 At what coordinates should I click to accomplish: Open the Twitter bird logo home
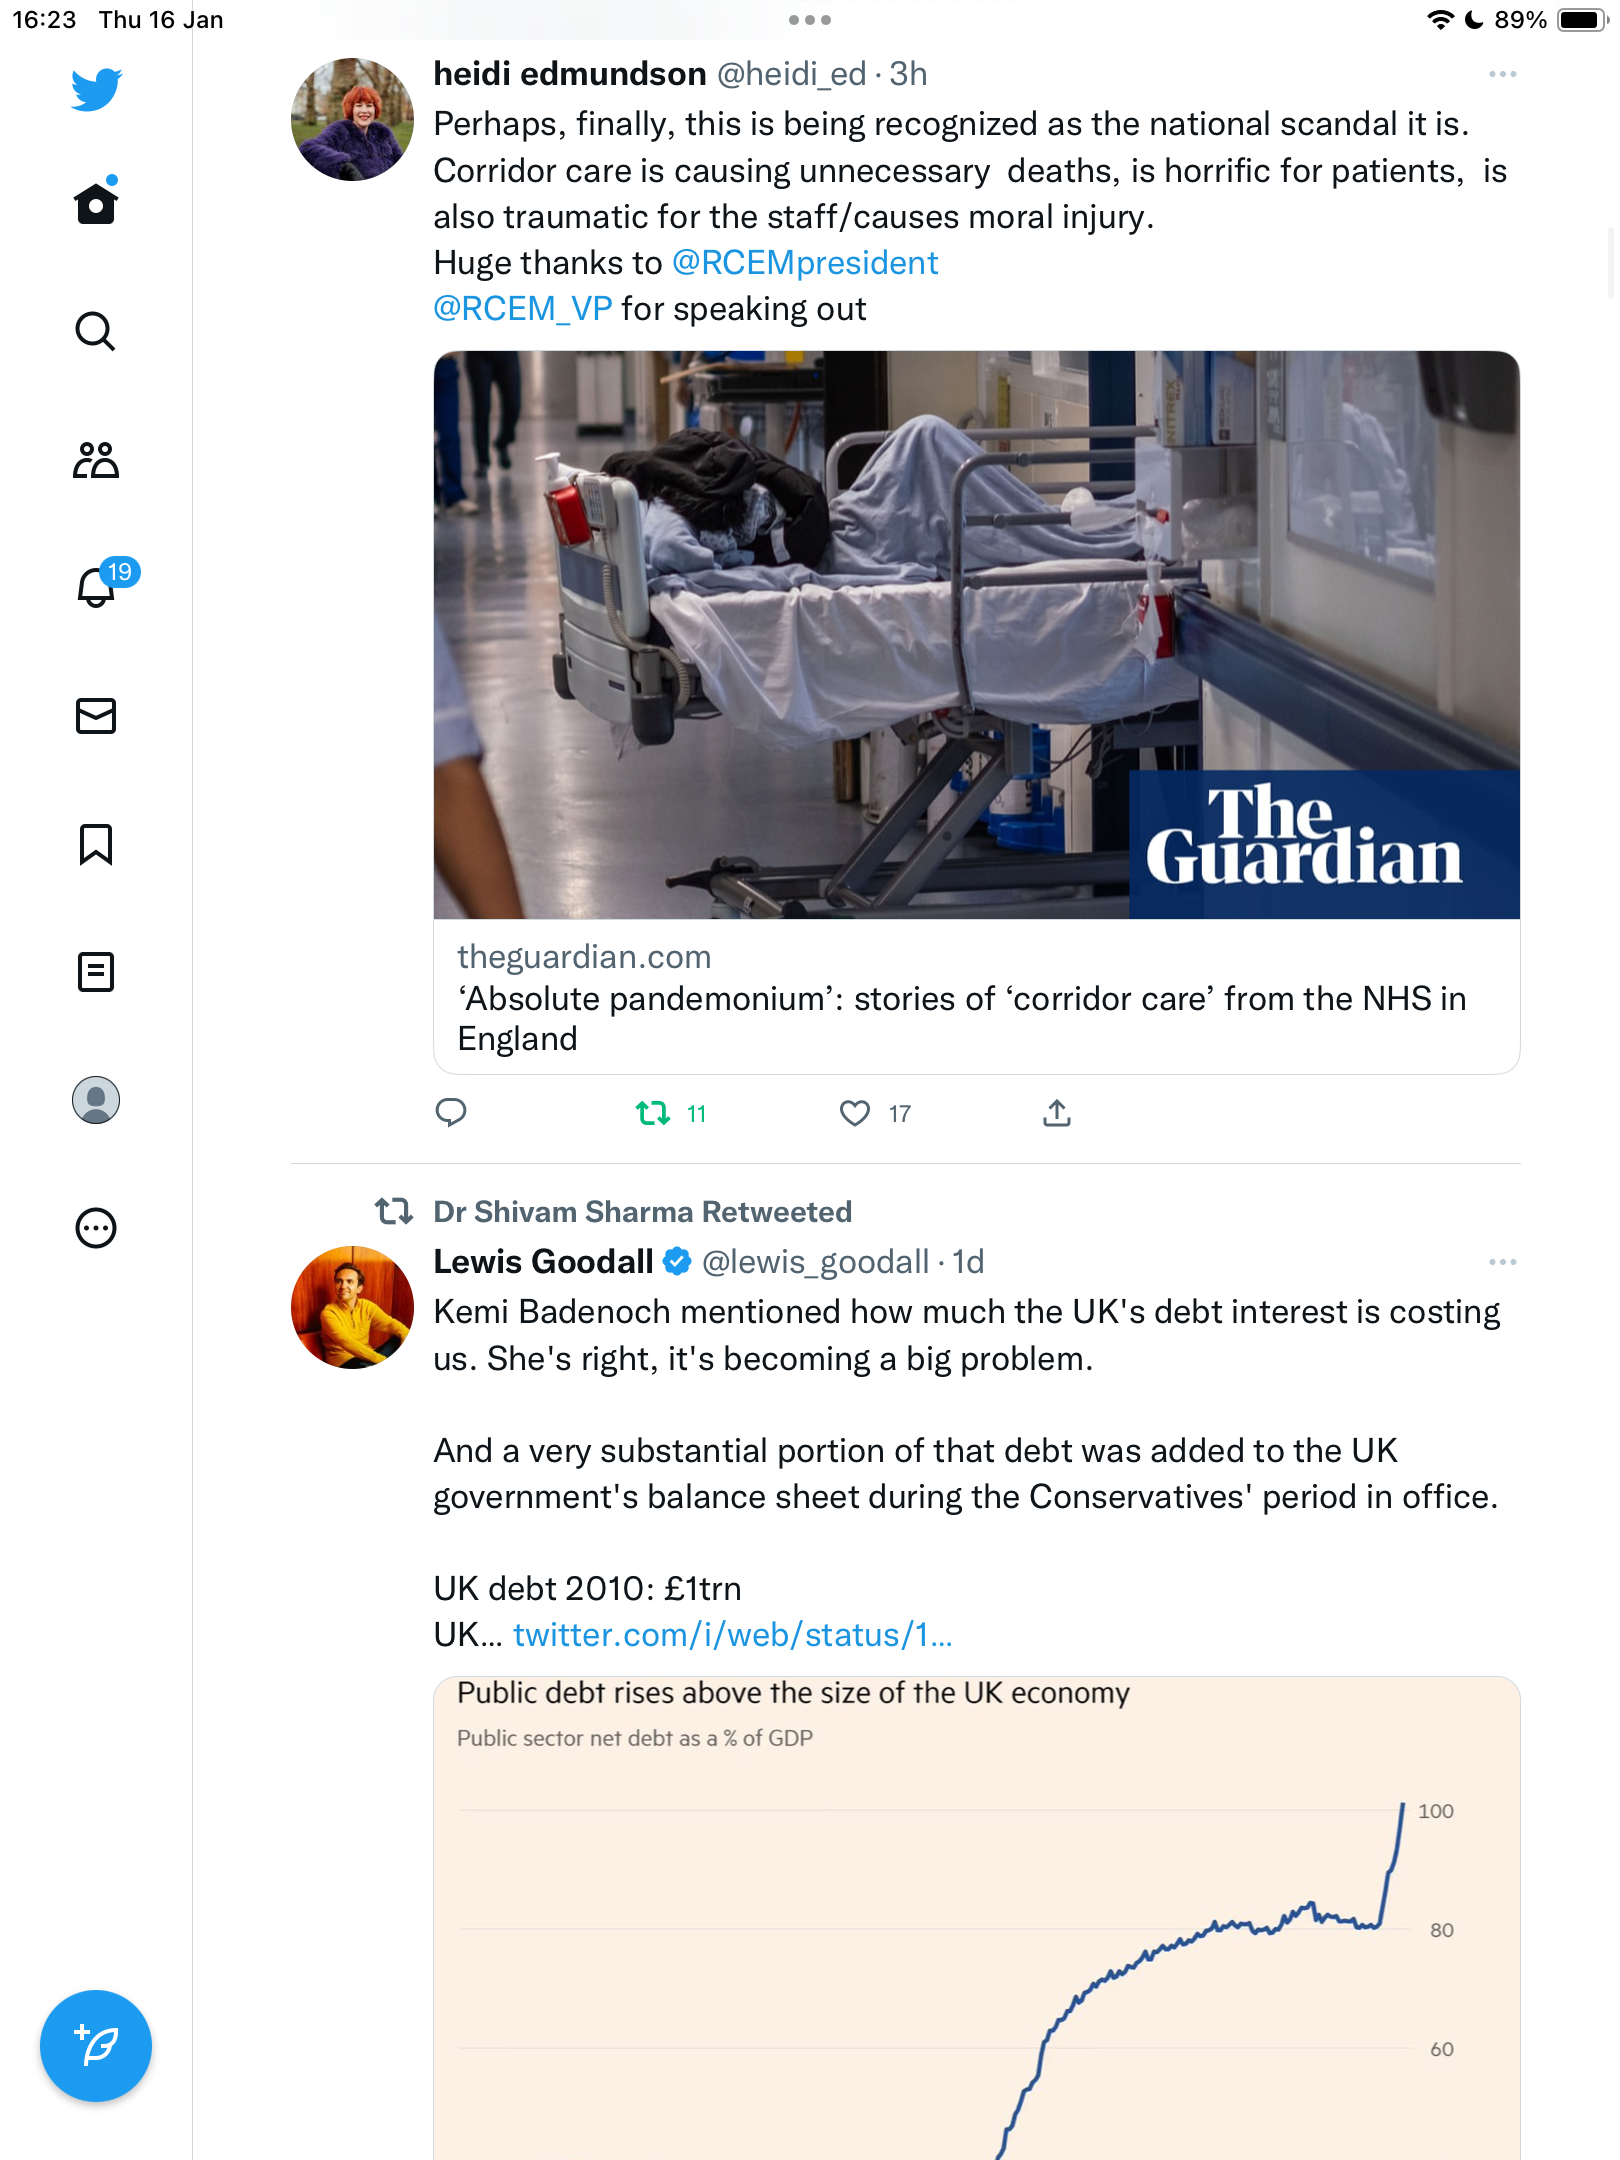[x=96, y=89]
